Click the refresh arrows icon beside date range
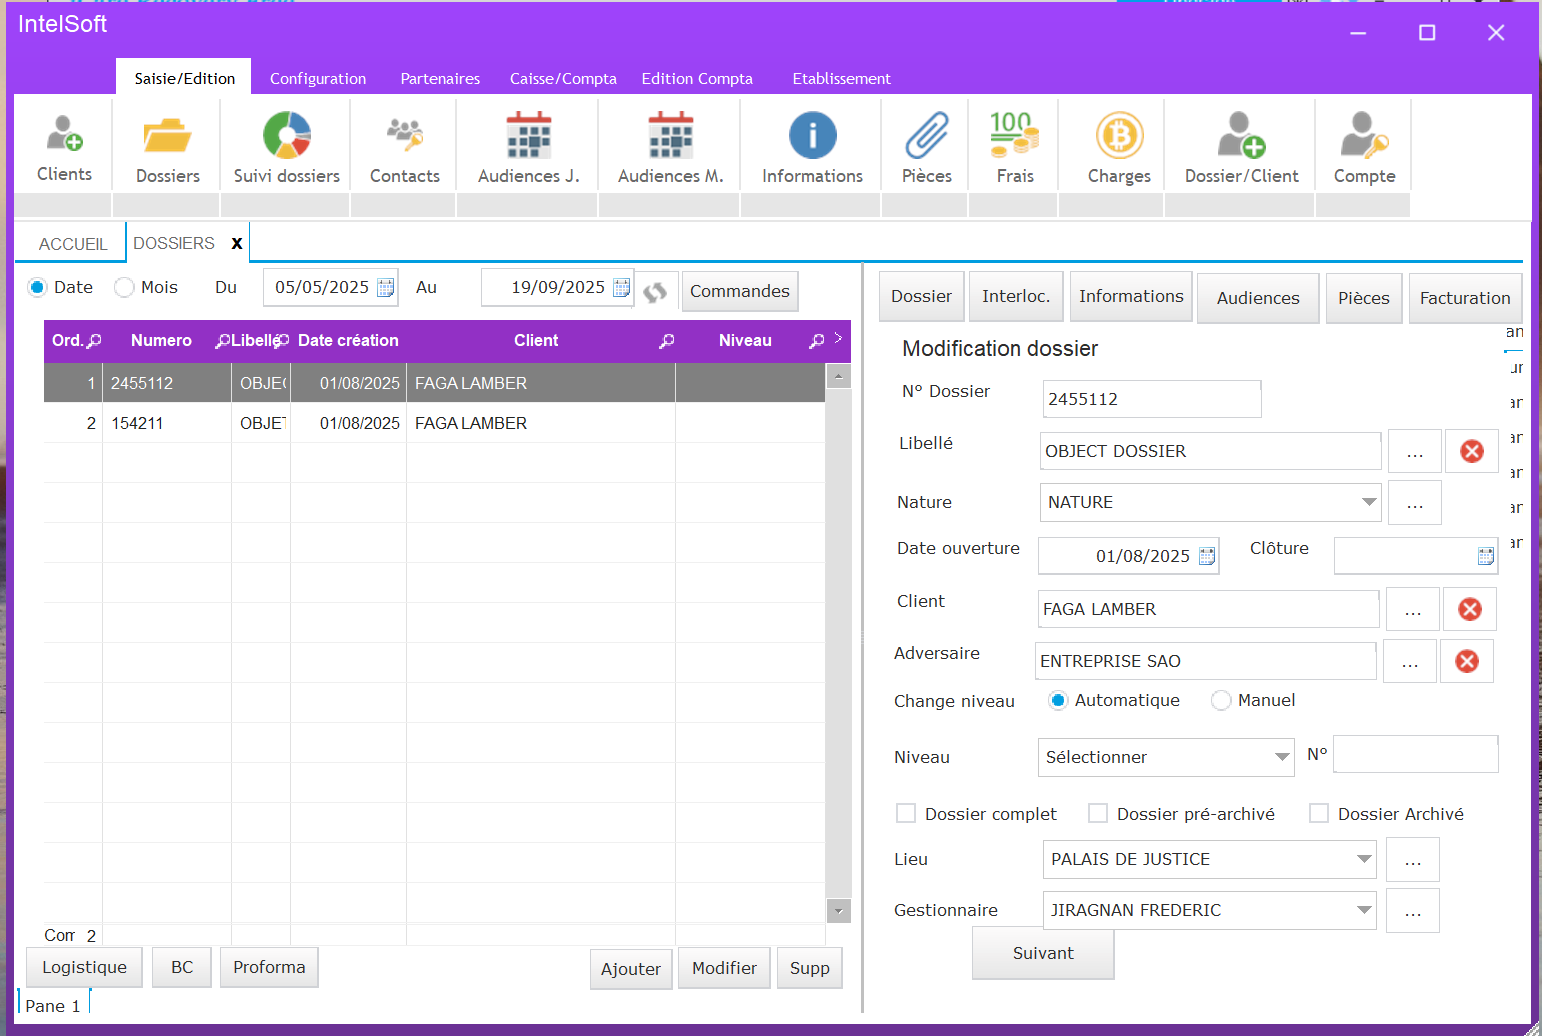Viewport: 1542px width, 1036px height. [655, 291]
